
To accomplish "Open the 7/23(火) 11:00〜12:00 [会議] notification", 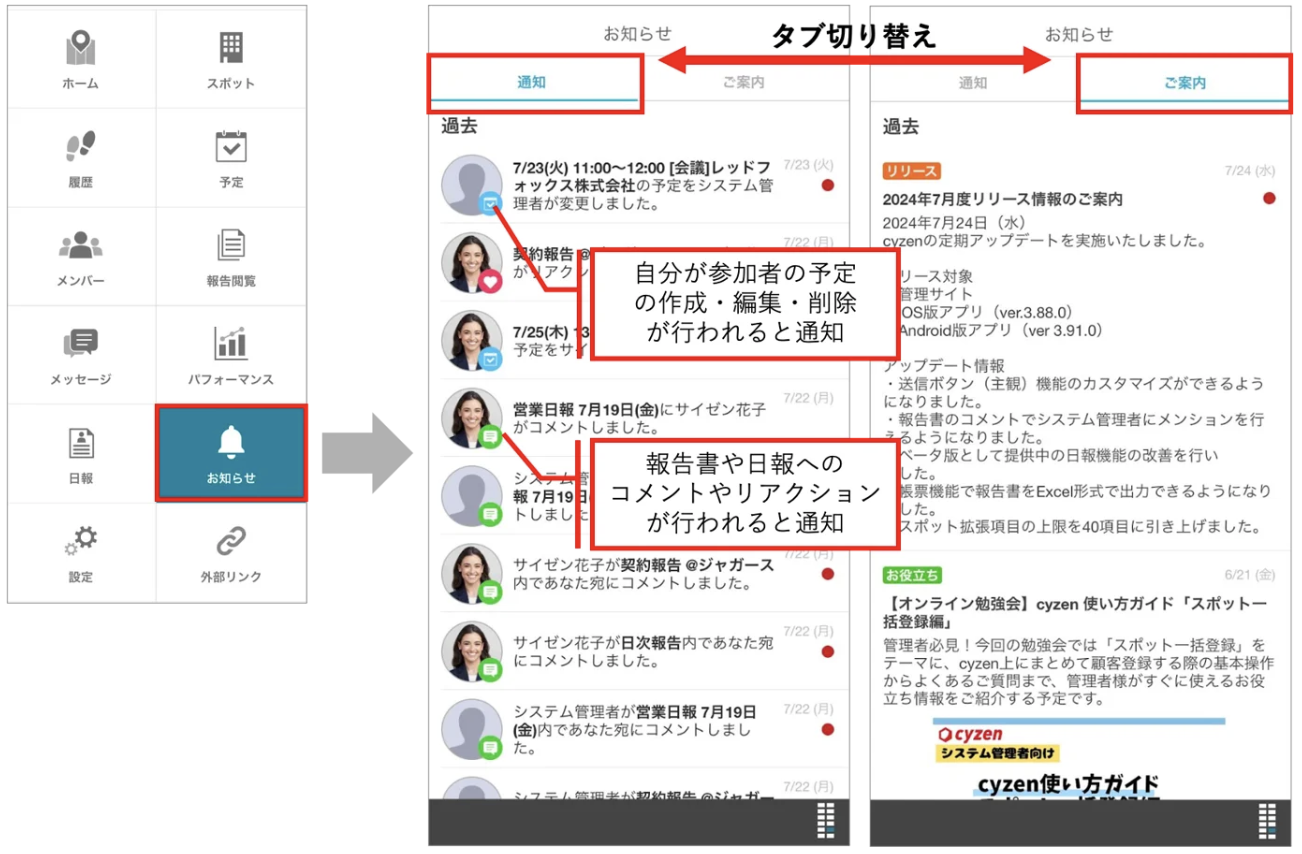I will 639,185.
